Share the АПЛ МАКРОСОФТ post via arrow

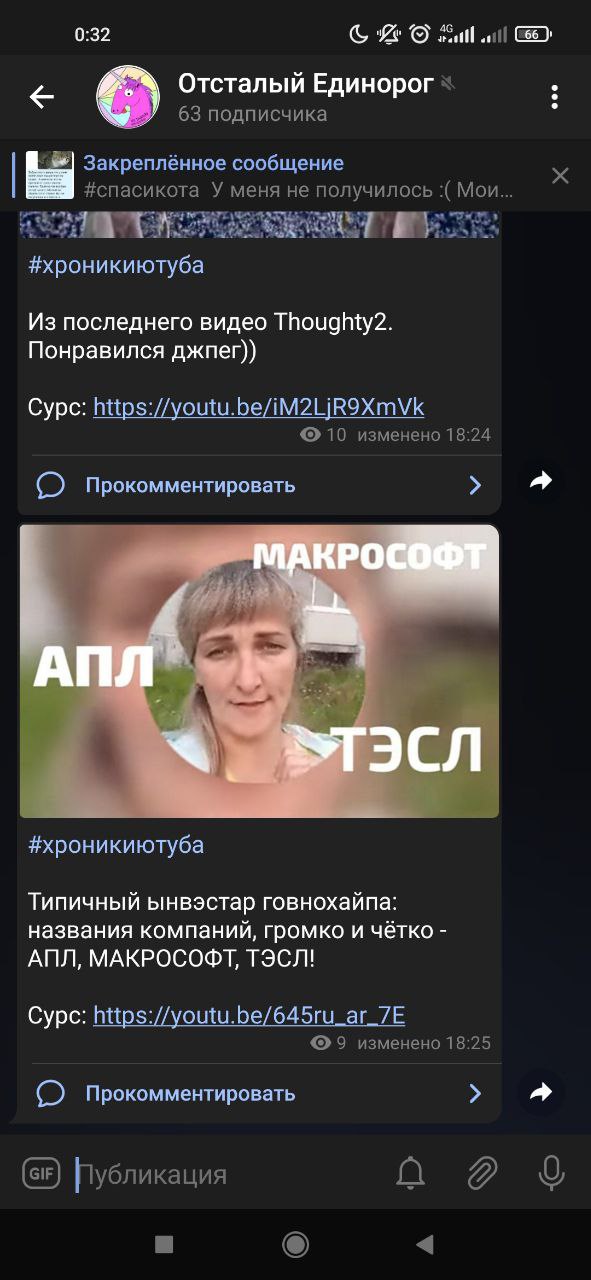click(x=541, y=1093)
